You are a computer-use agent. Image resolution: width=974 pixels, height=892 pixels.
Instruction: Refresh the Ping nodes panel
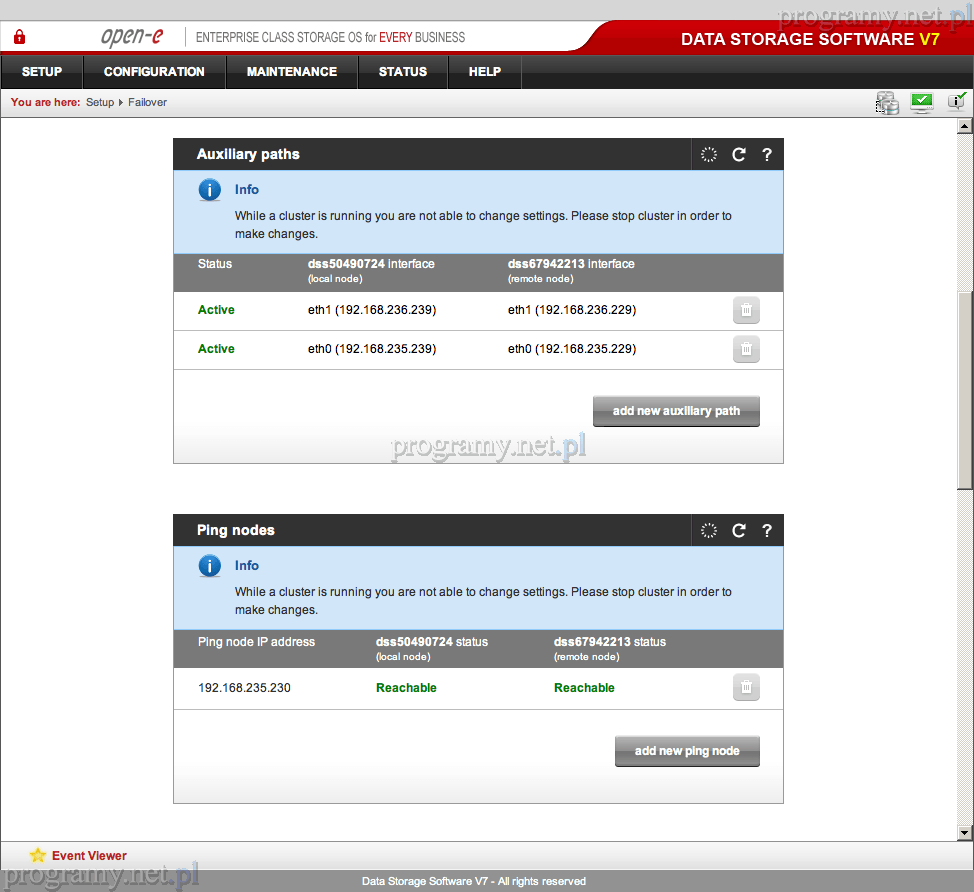click(x=739, y=530)
